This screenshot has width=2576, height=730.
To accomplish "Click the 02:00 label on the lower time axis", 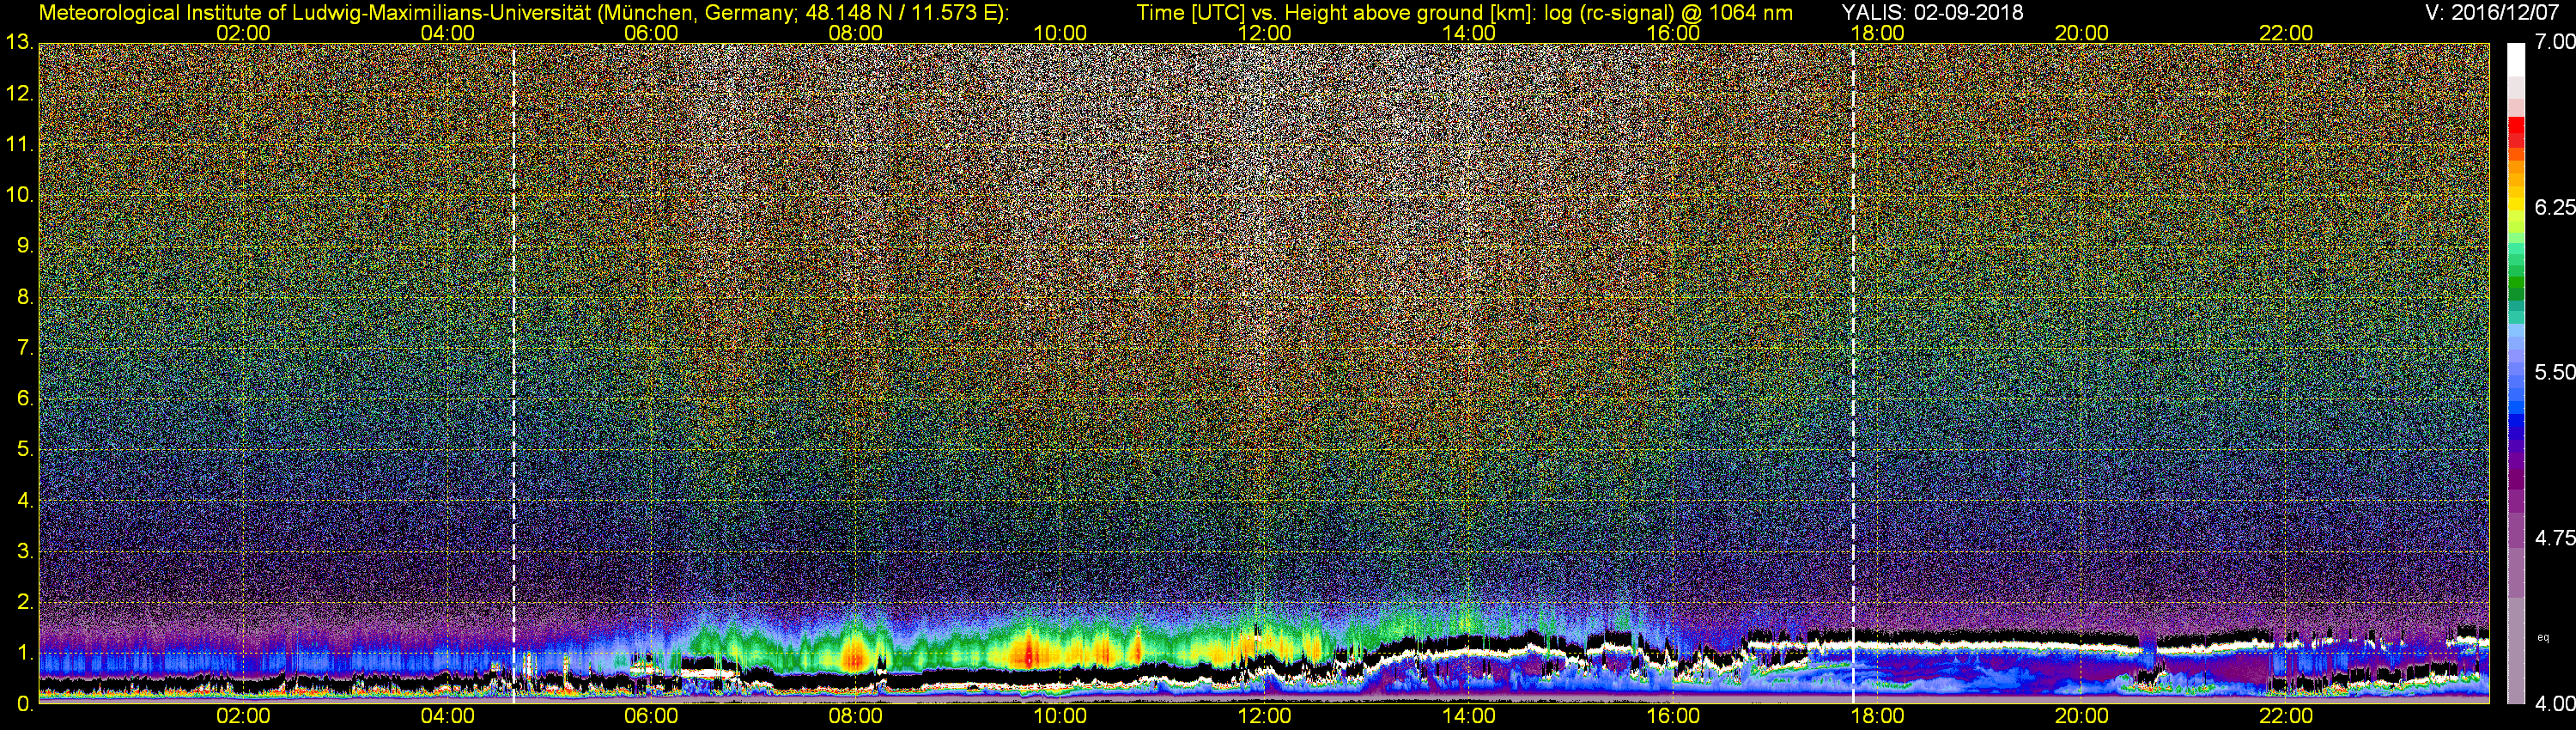I will coord(243,716).
